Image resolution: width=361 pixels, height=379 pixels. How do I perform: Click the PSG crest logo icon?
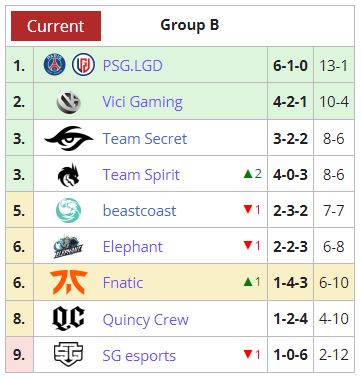click(x=54, y=64)
